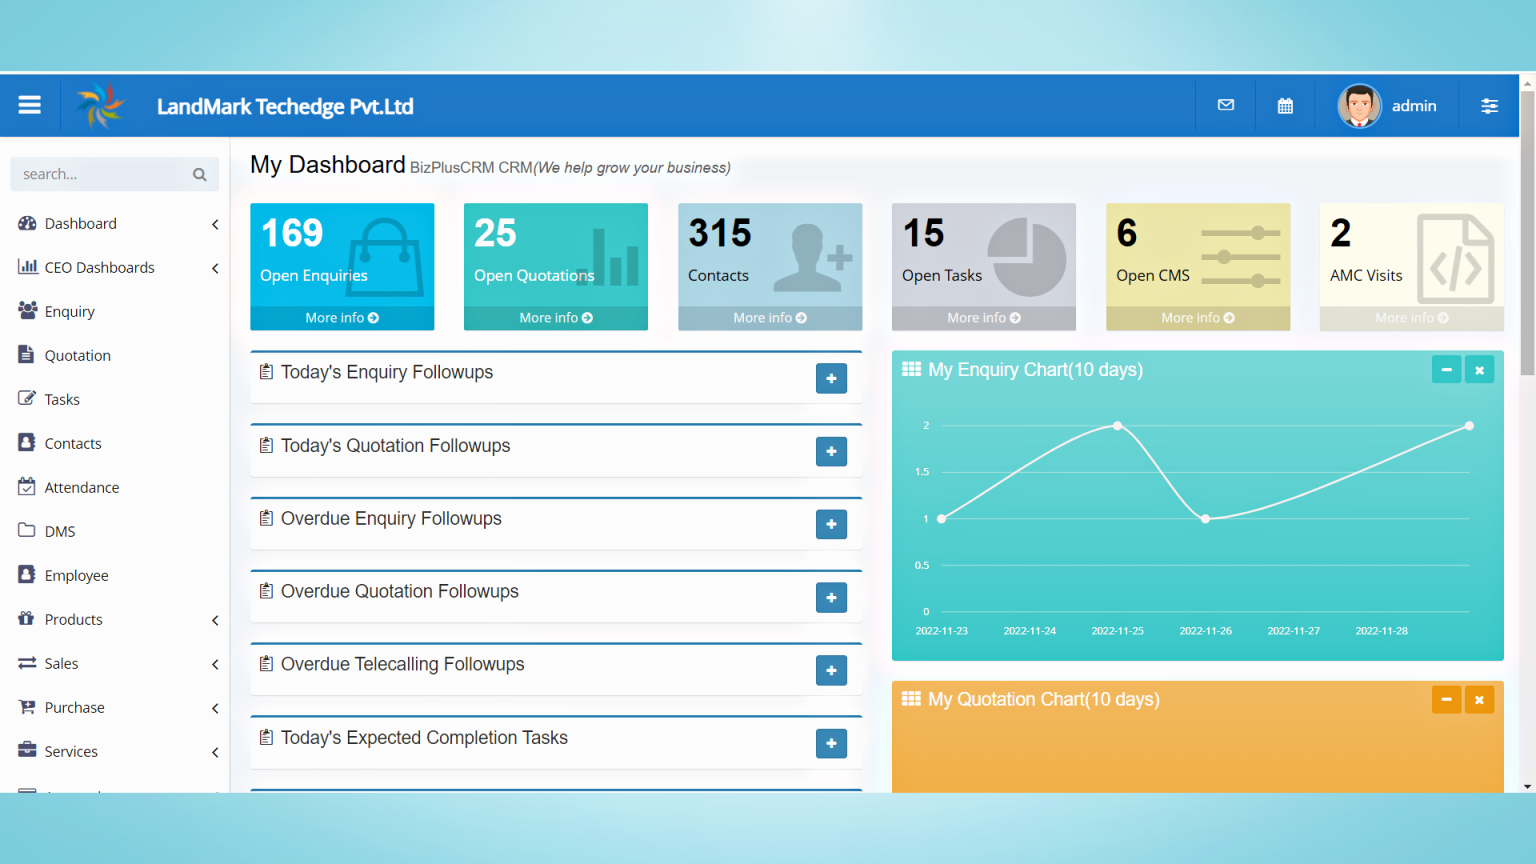
Task: Click the admin avatar picture
Action: pyautogui.click(x=1359, y=106)
